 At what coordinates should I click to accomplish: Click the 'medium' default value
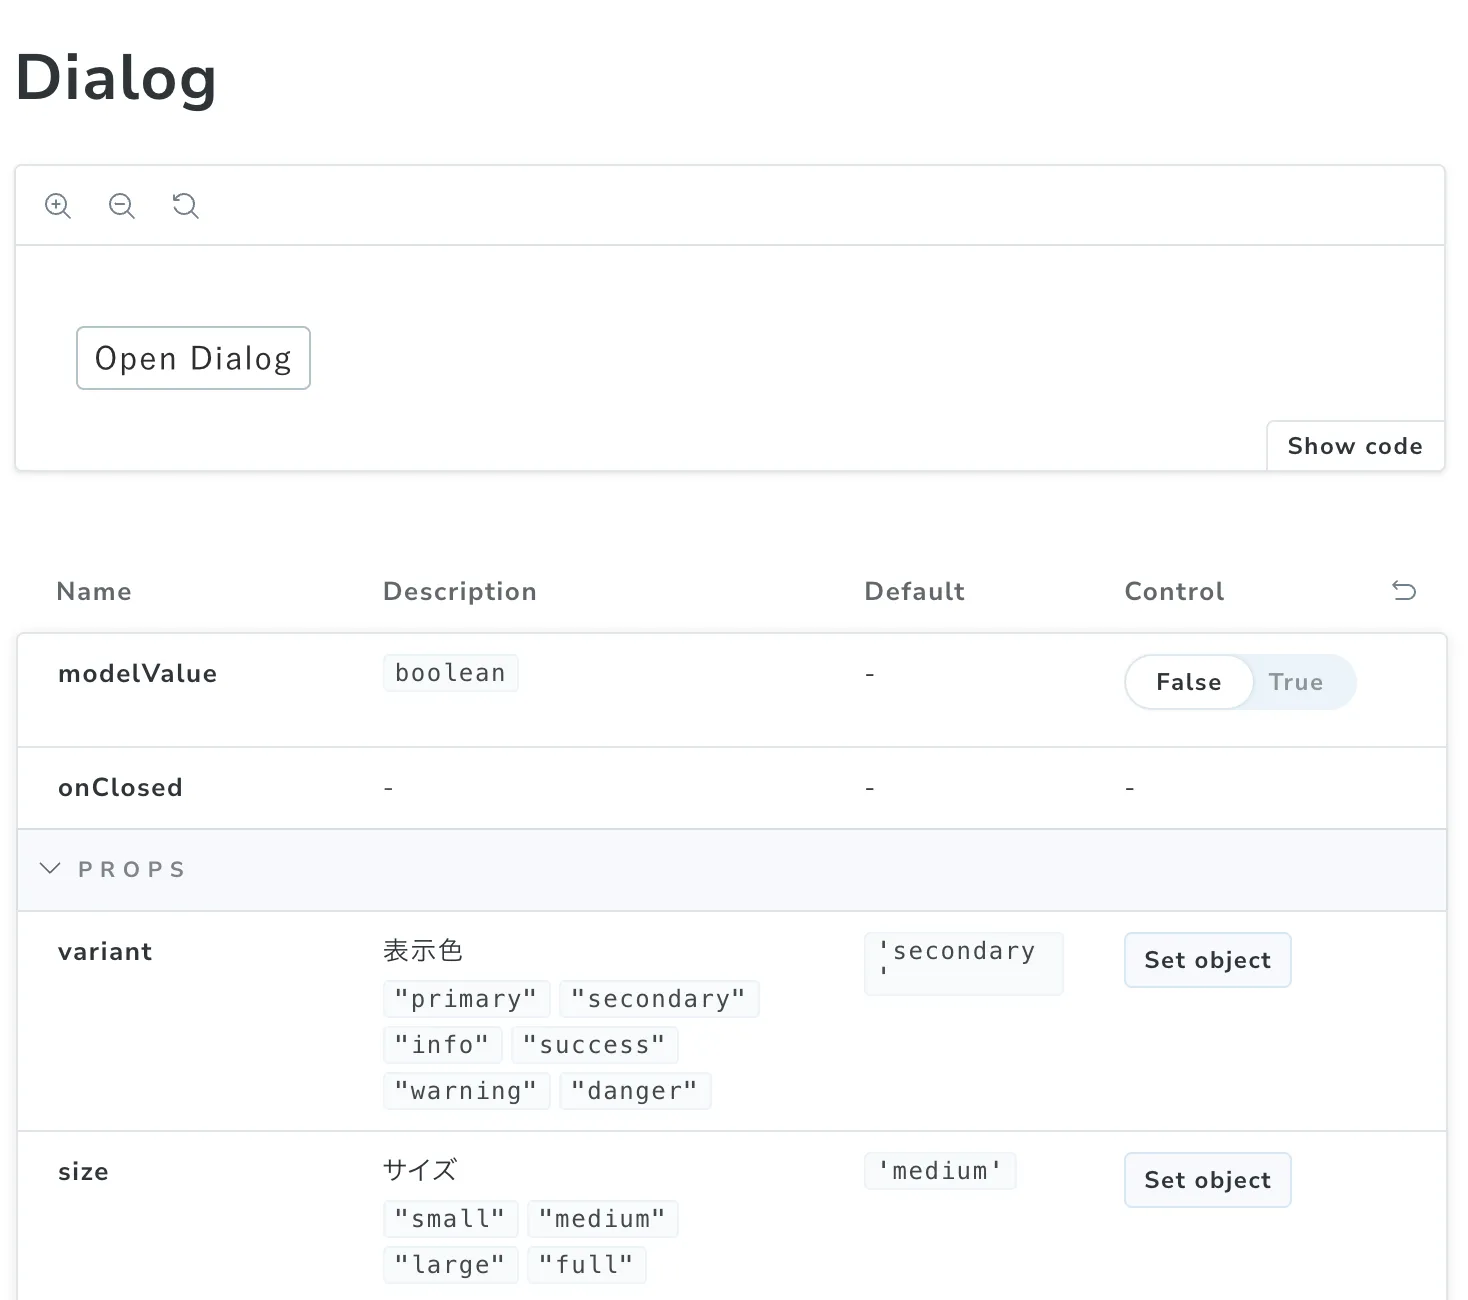[940, 1171]
